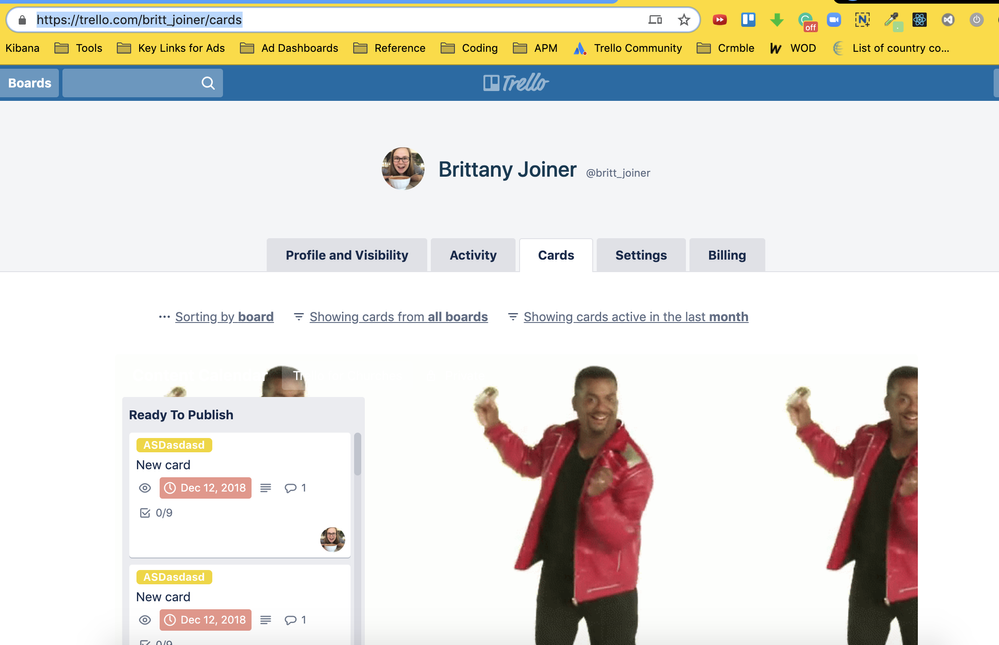Expand the Tools bookmarks folder

click(78, 48)
